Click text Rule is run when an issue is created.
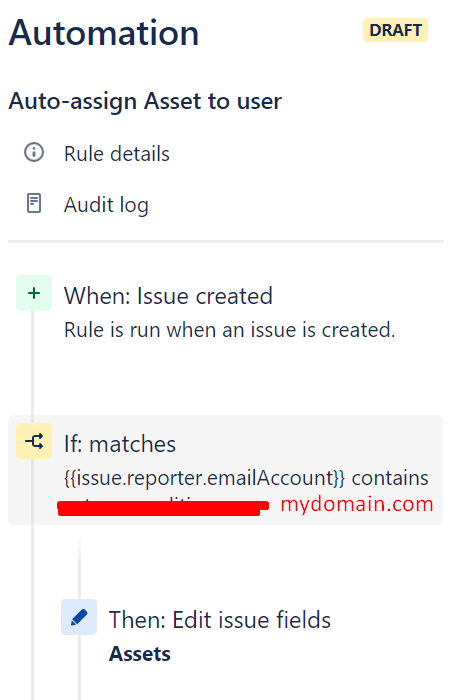 click(230, 330)
